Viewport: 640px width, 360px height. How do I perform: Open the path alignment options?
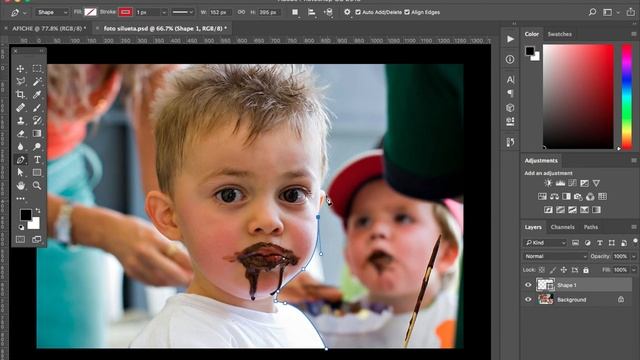[312, 12]
